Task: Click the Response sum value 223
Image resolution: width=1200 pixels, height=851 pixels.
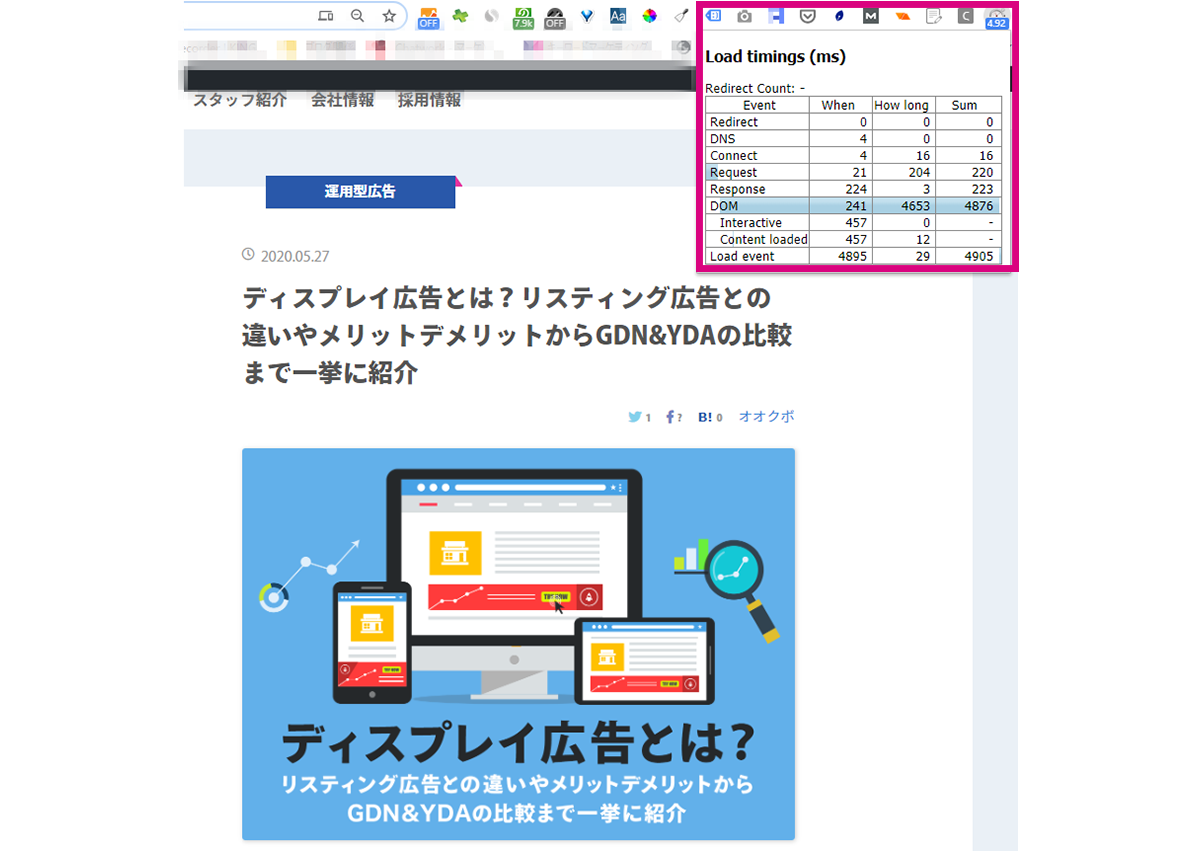Action: (982, 189)
